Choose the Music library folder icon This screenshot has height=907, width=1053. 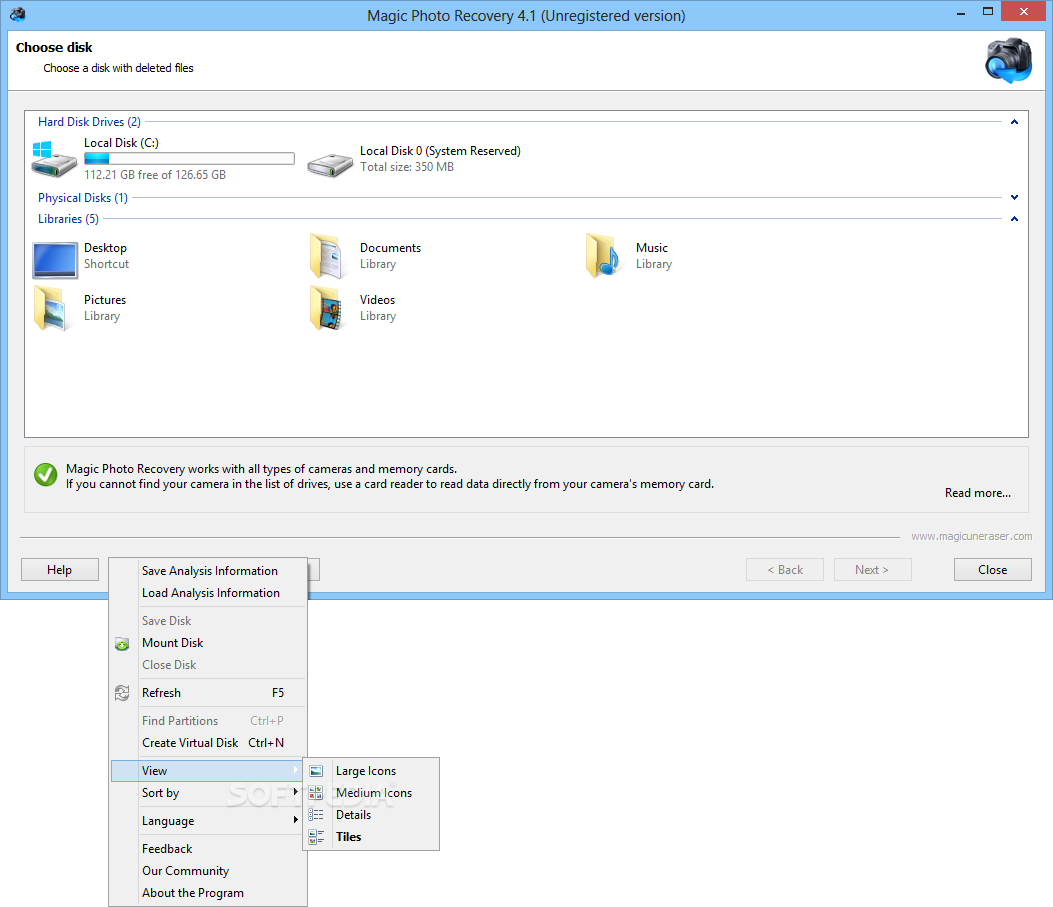(x=604, y=256)
